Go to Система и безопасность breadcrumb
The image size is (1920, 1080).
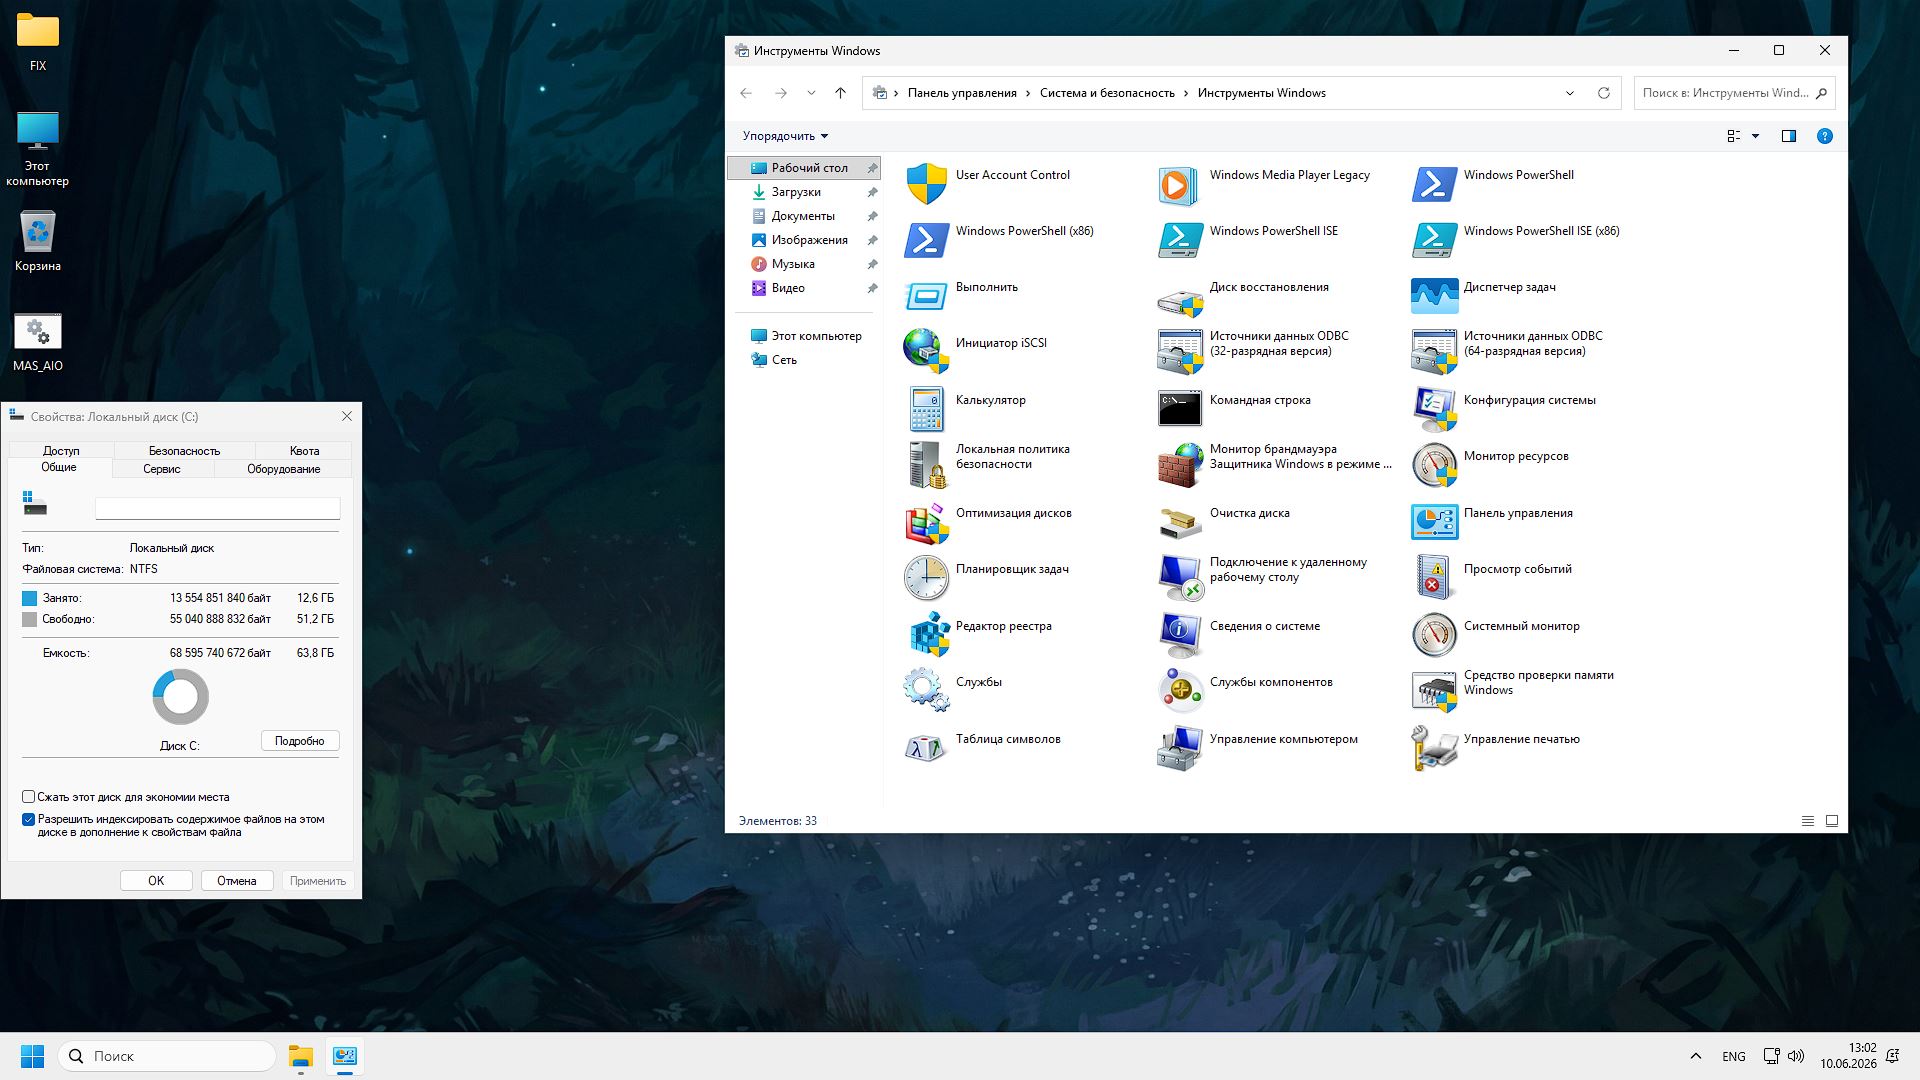[x=1107, y=93]
